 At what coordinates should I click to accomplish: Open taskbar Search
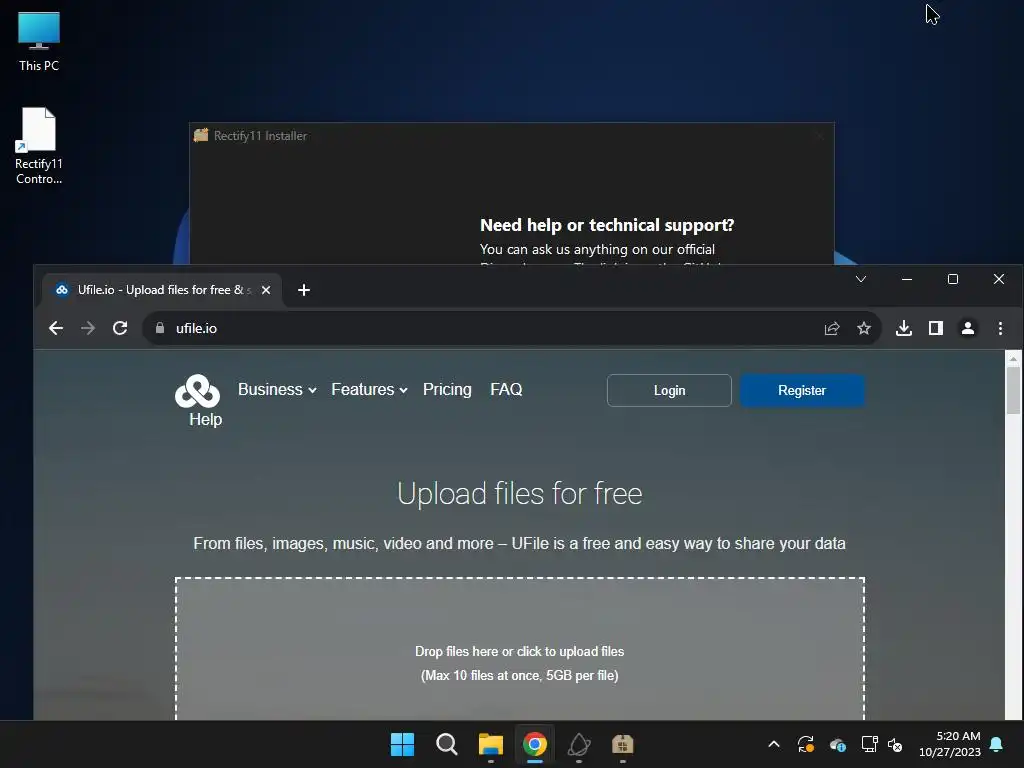pyautogui.click(x=447, y=744)
